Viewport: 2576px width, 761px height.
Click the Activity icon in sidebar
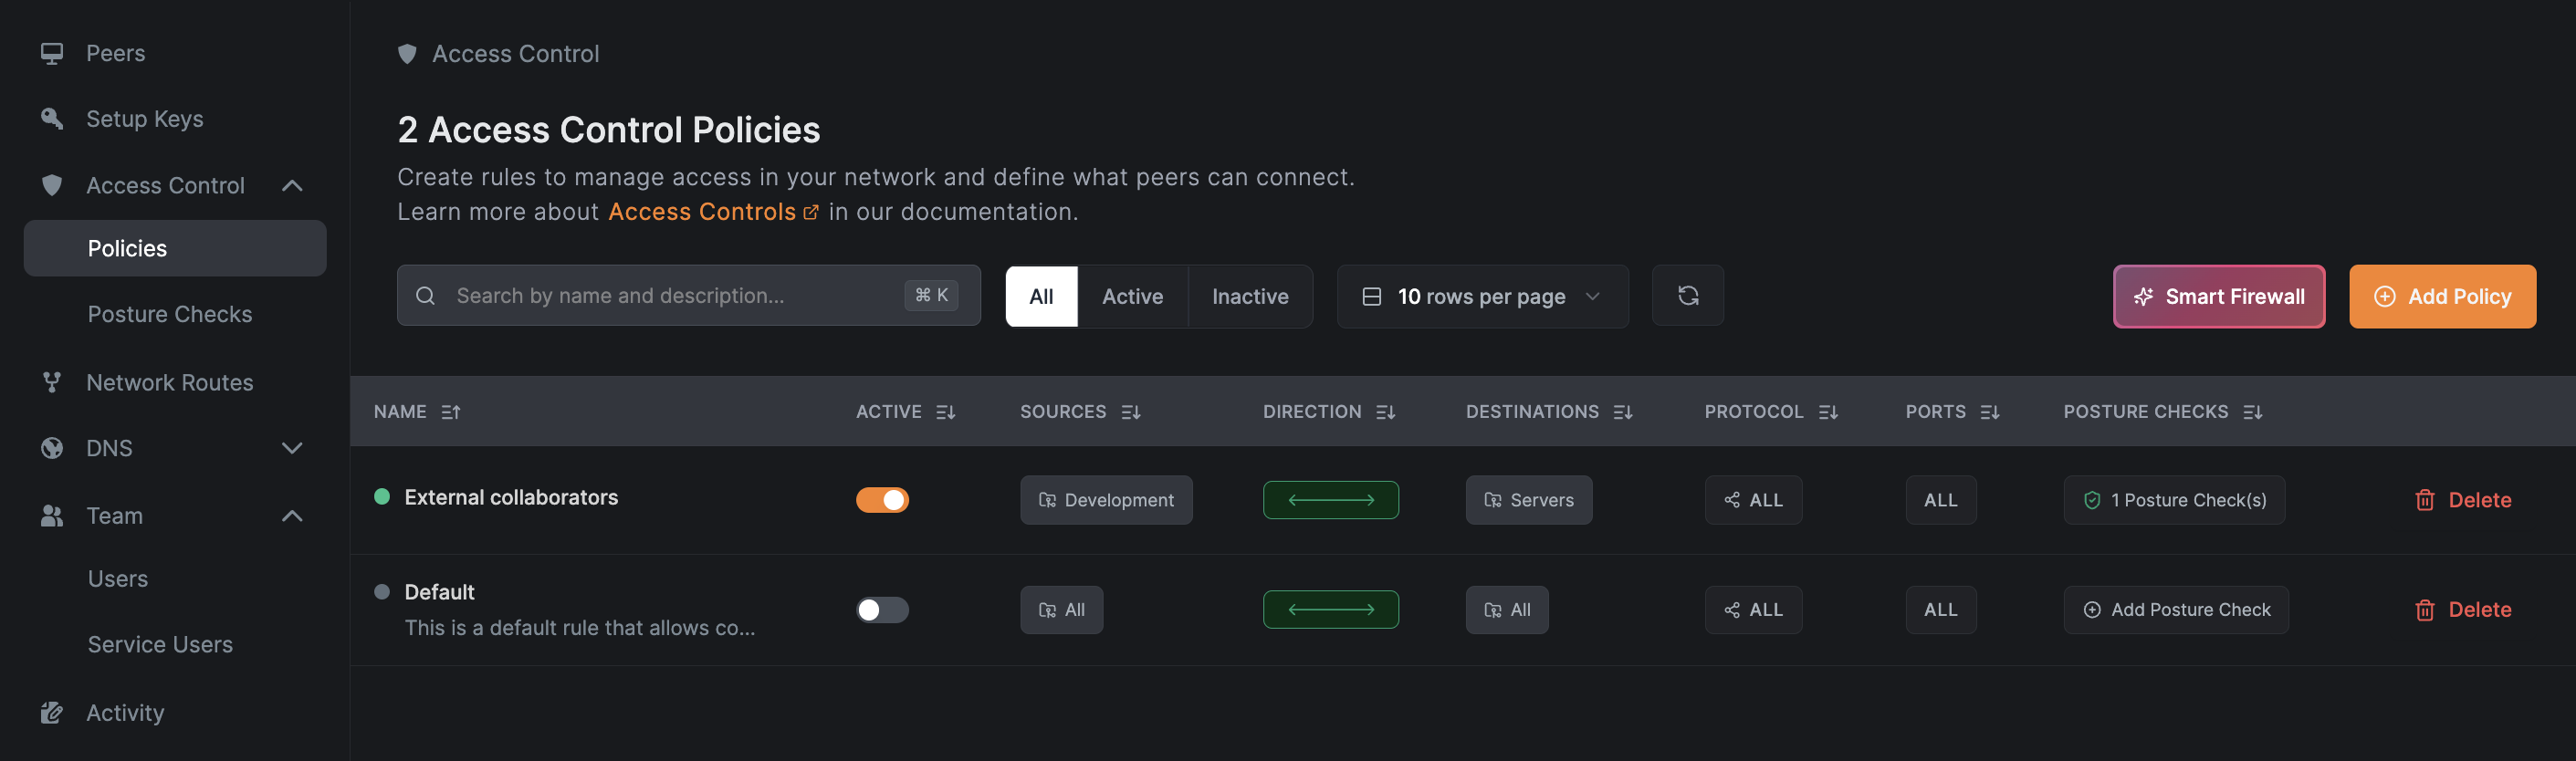(52, 712)
